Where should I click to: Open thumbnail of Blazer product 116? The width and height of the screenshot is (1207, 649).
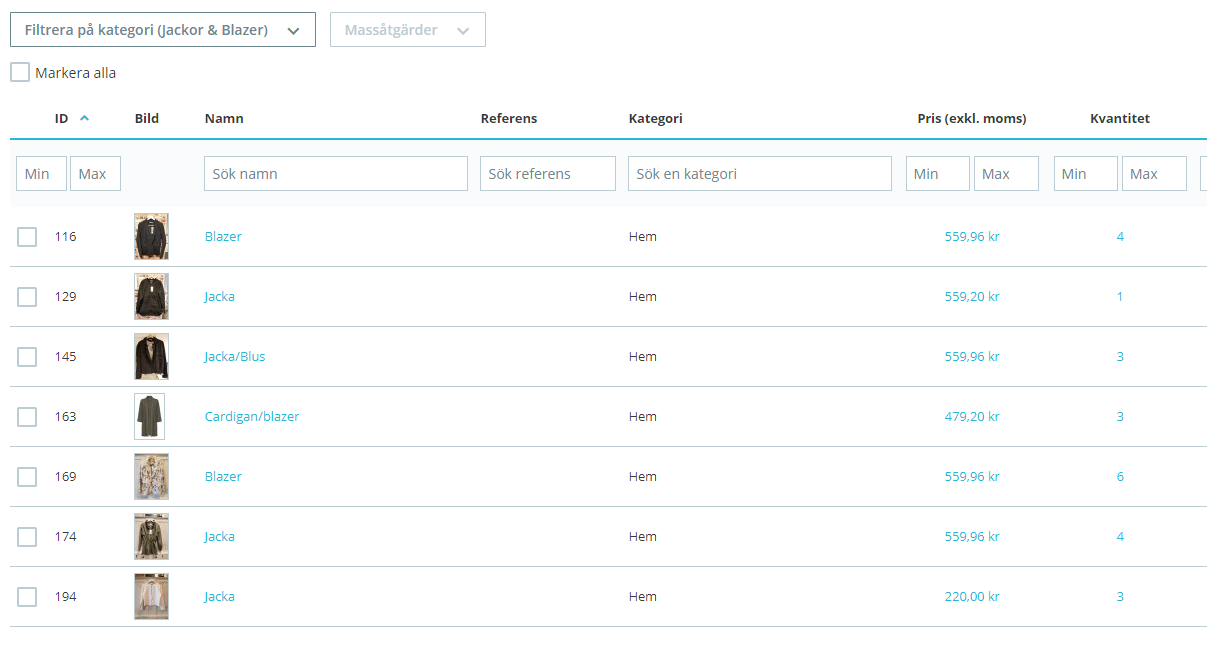point(151,236)
